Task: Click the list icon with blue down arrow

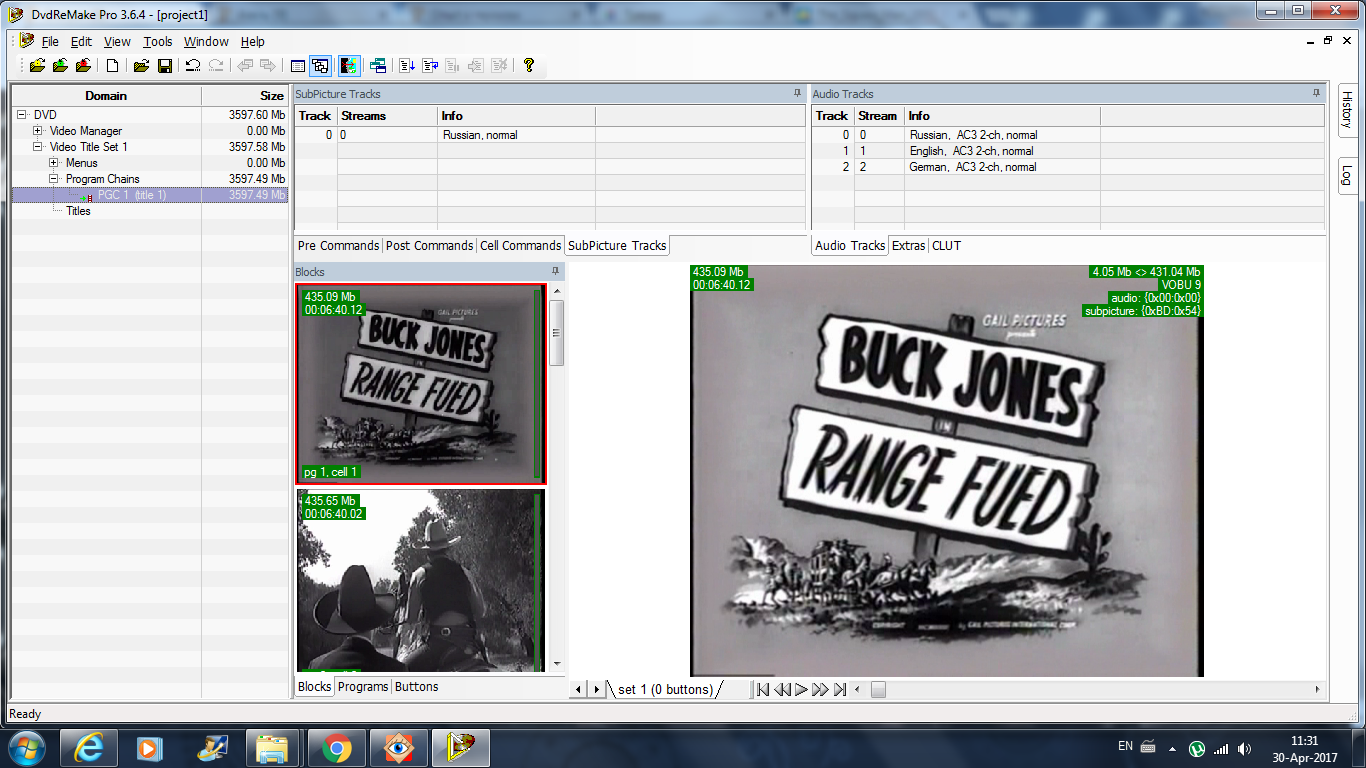Action: (x=407, y=66)
